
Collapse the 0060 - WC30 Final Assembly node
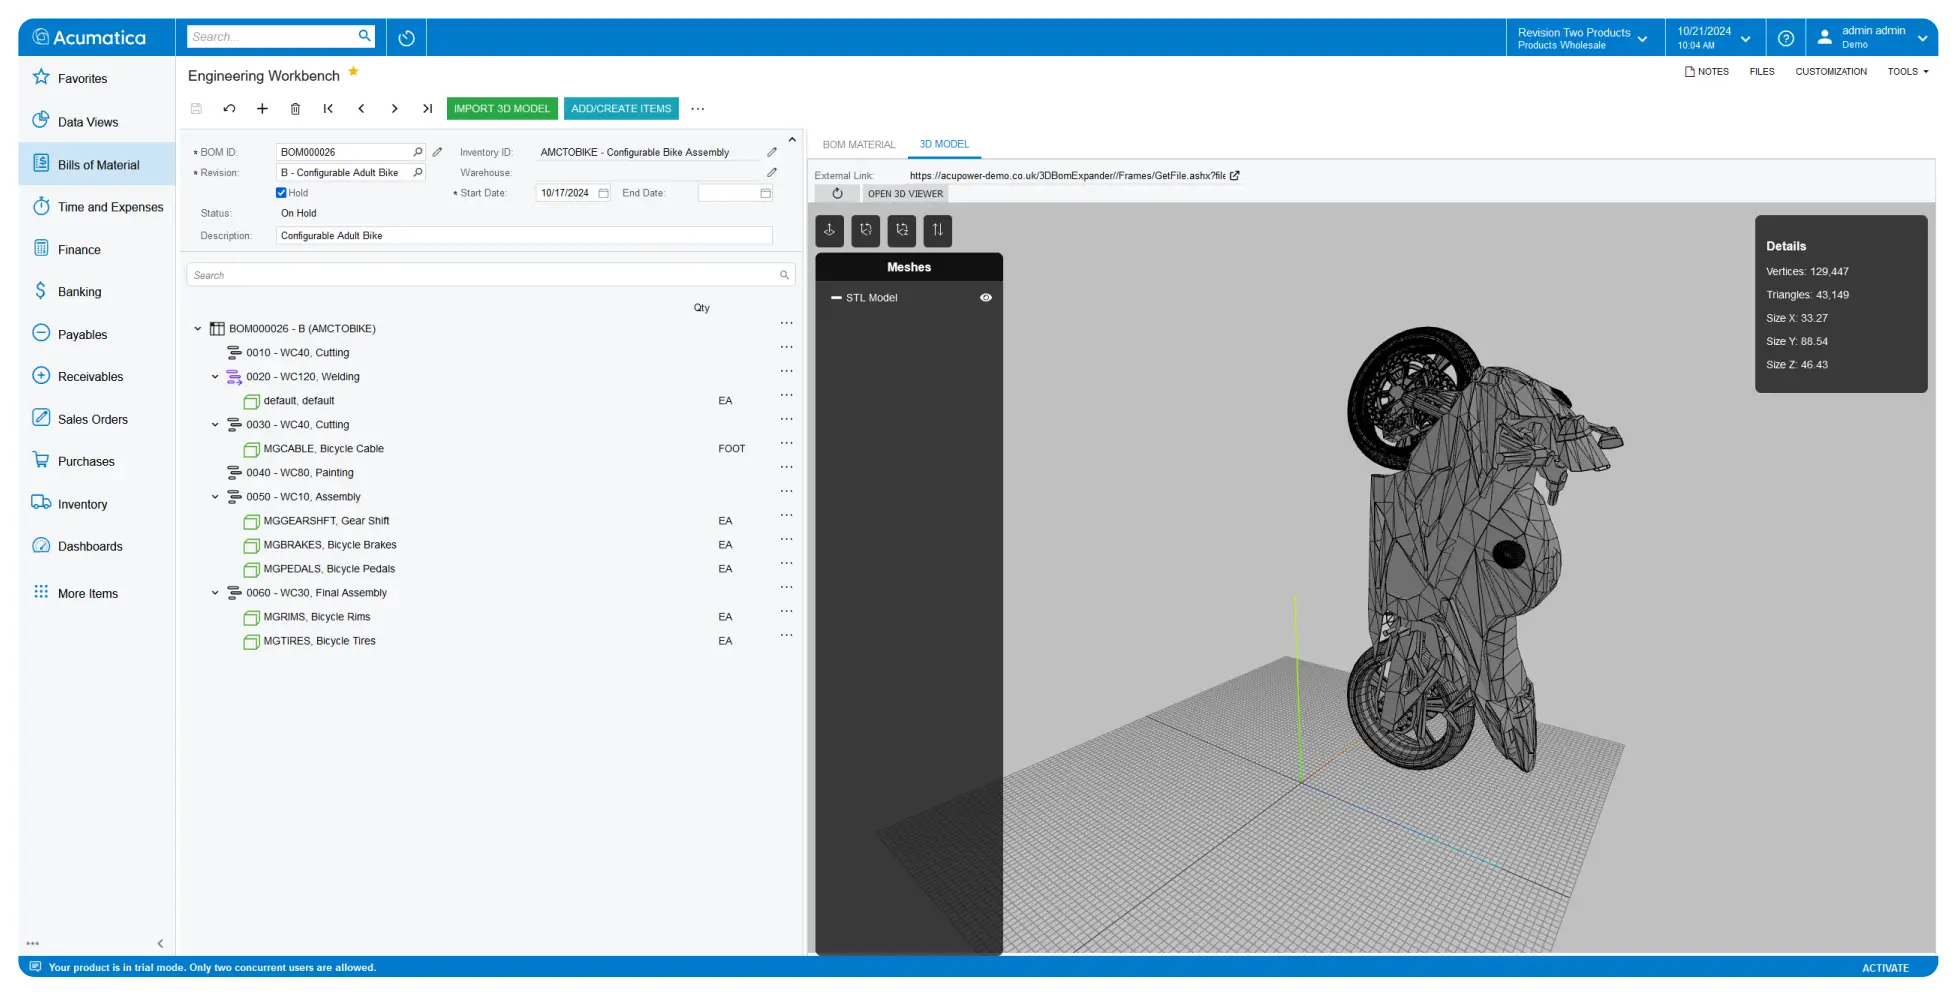pyautogui.click(x=214, y=592)
